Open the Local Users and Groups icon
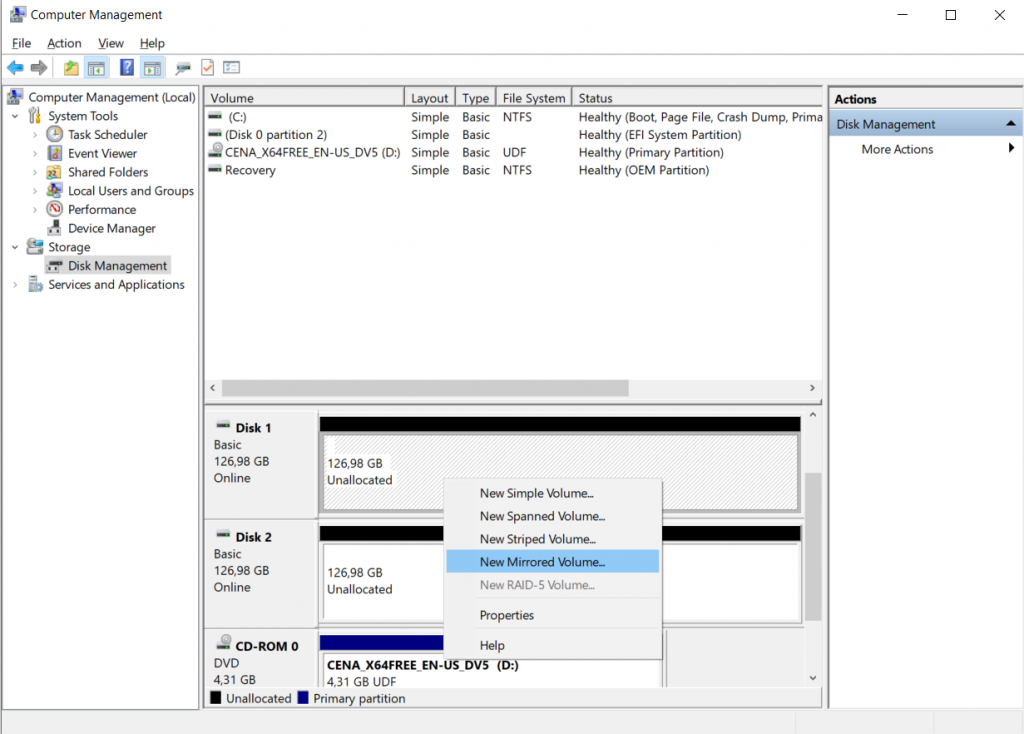The width and height of the screenshot is (1024, 734). click(x=54, y=190)
